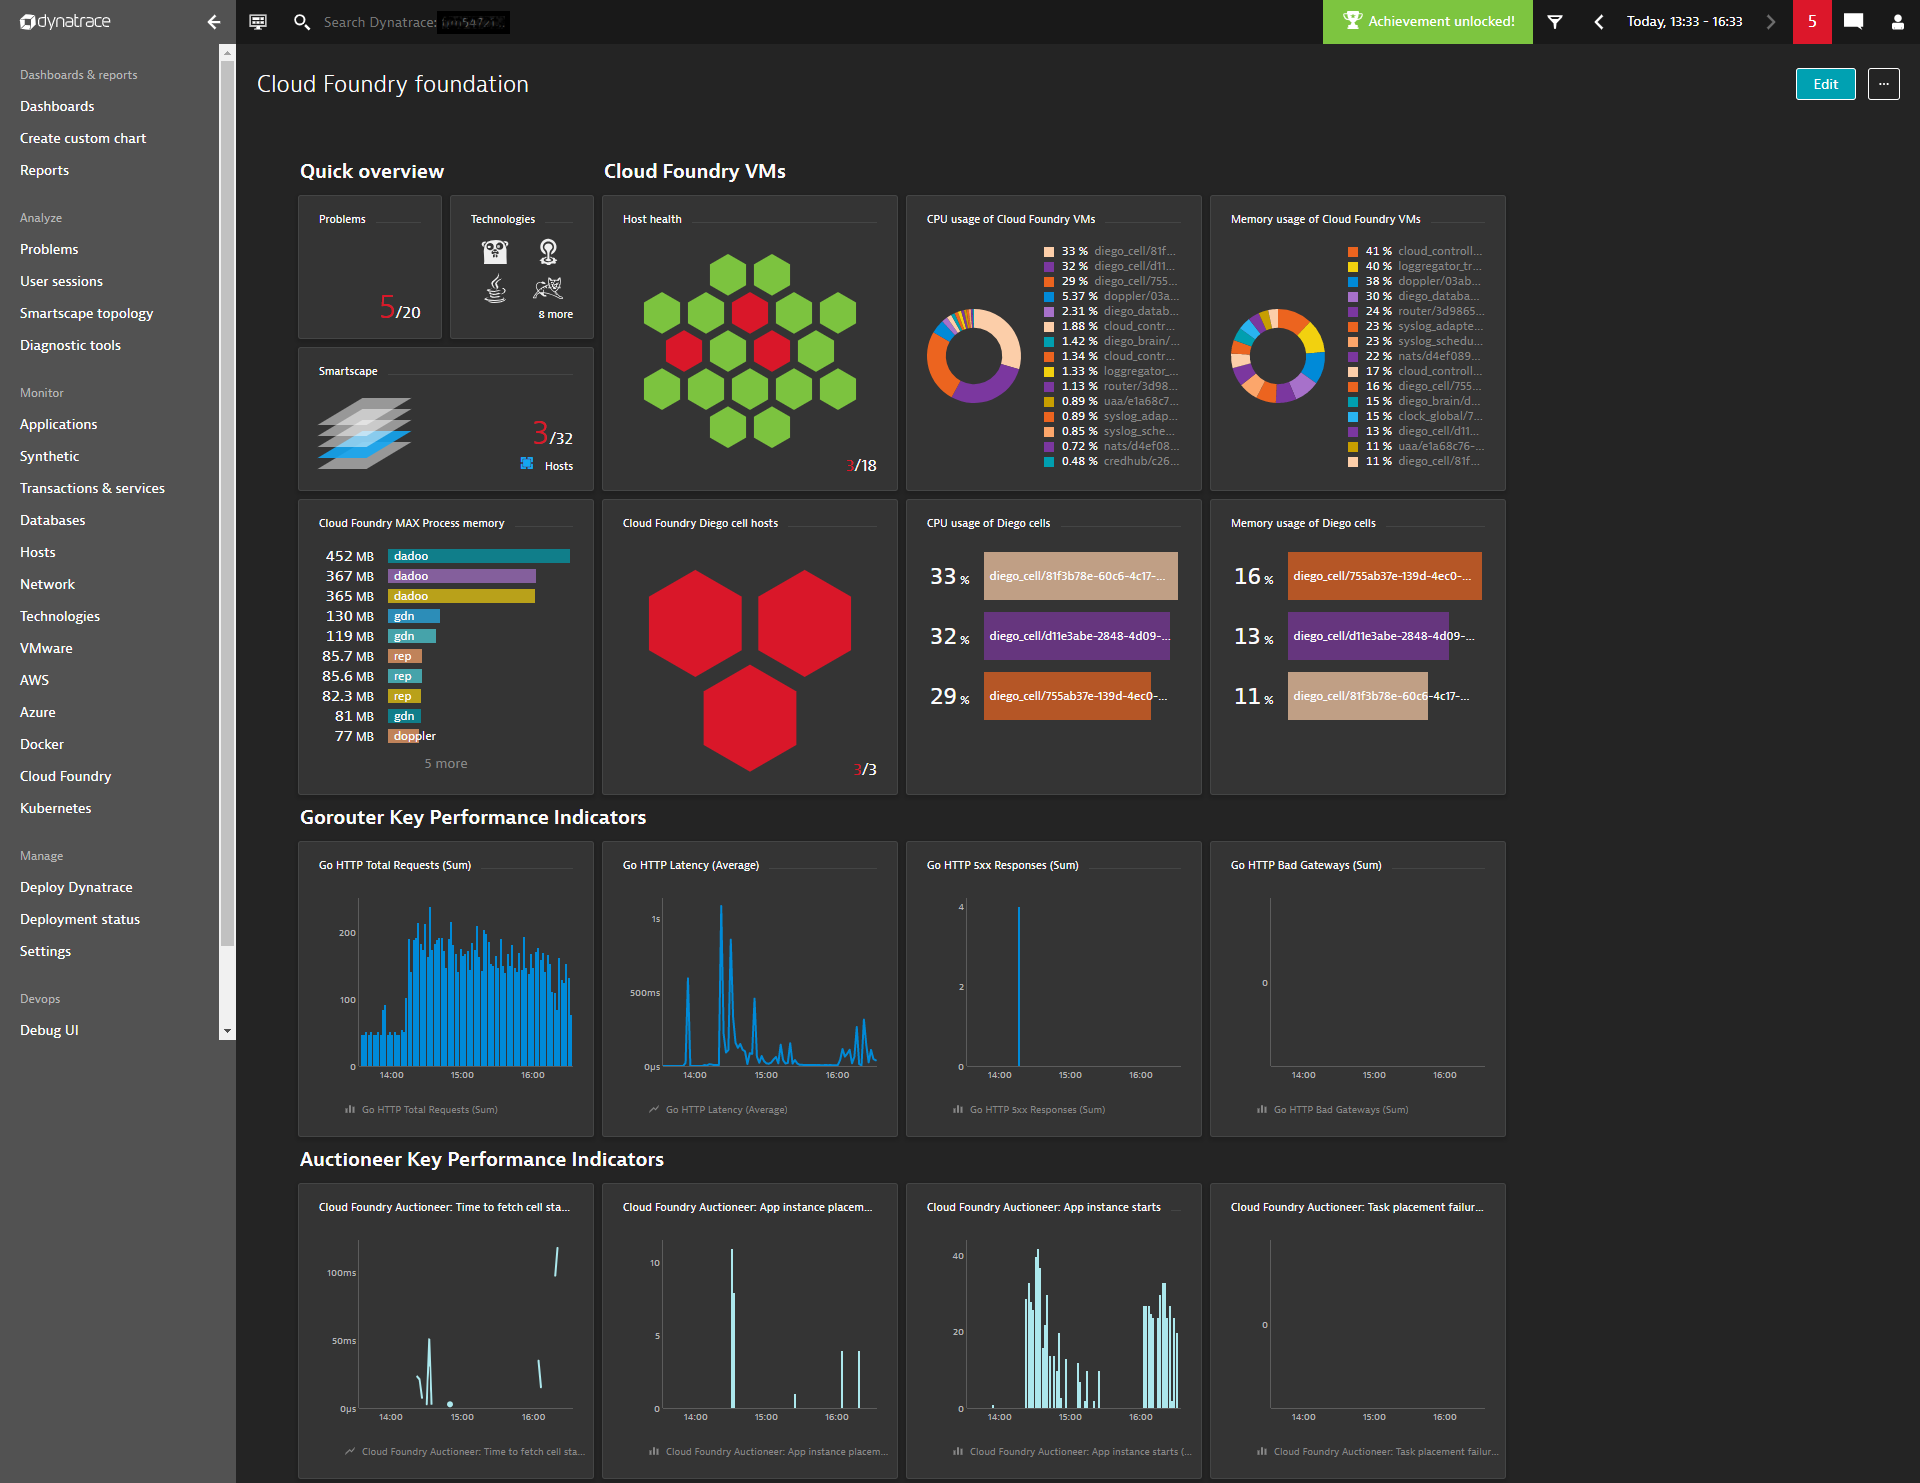Click the Java coffee cup technology icon
1920x1483 pixels.
pyautogui.click(x=495, y=289)
